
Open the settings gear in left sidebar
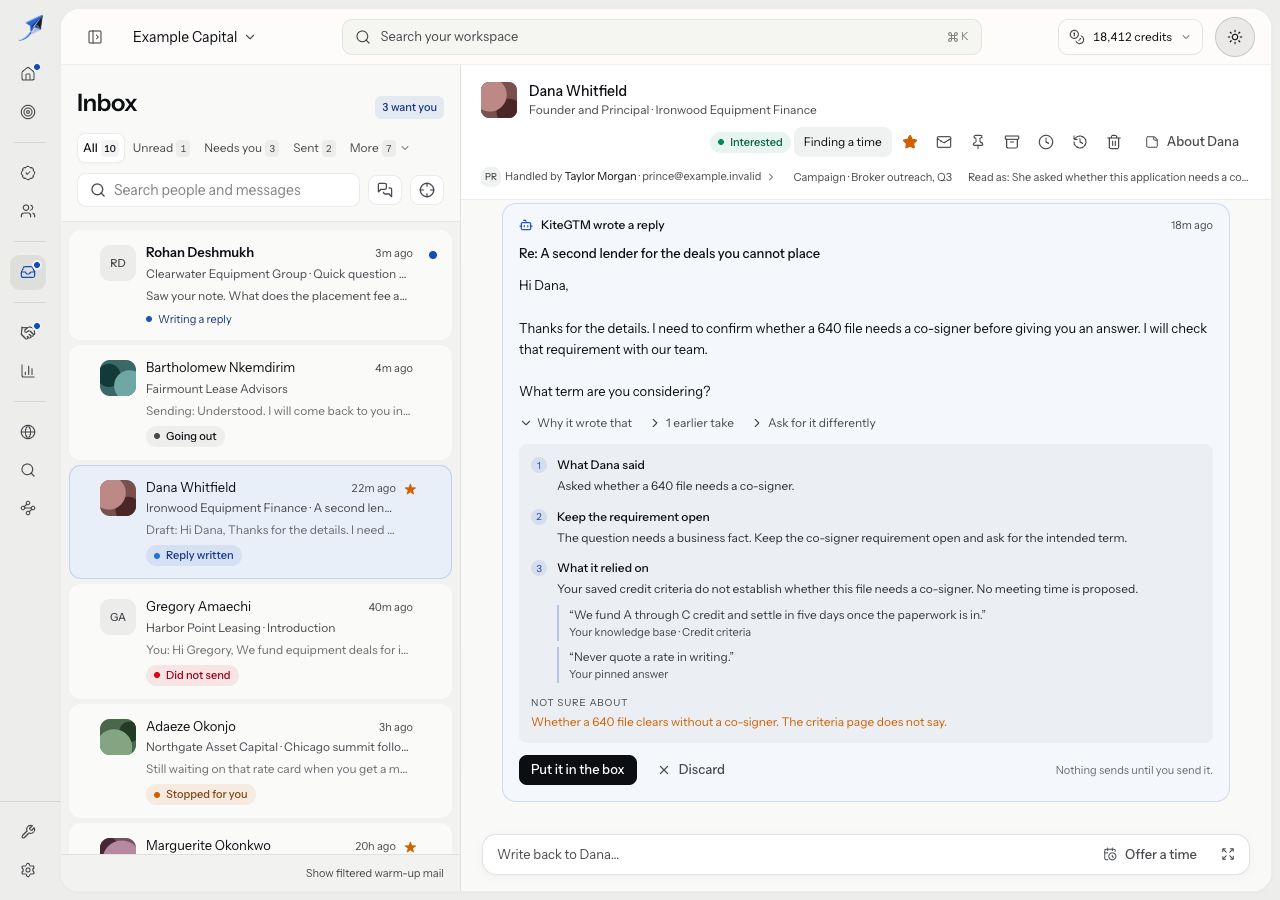(28, 870)
